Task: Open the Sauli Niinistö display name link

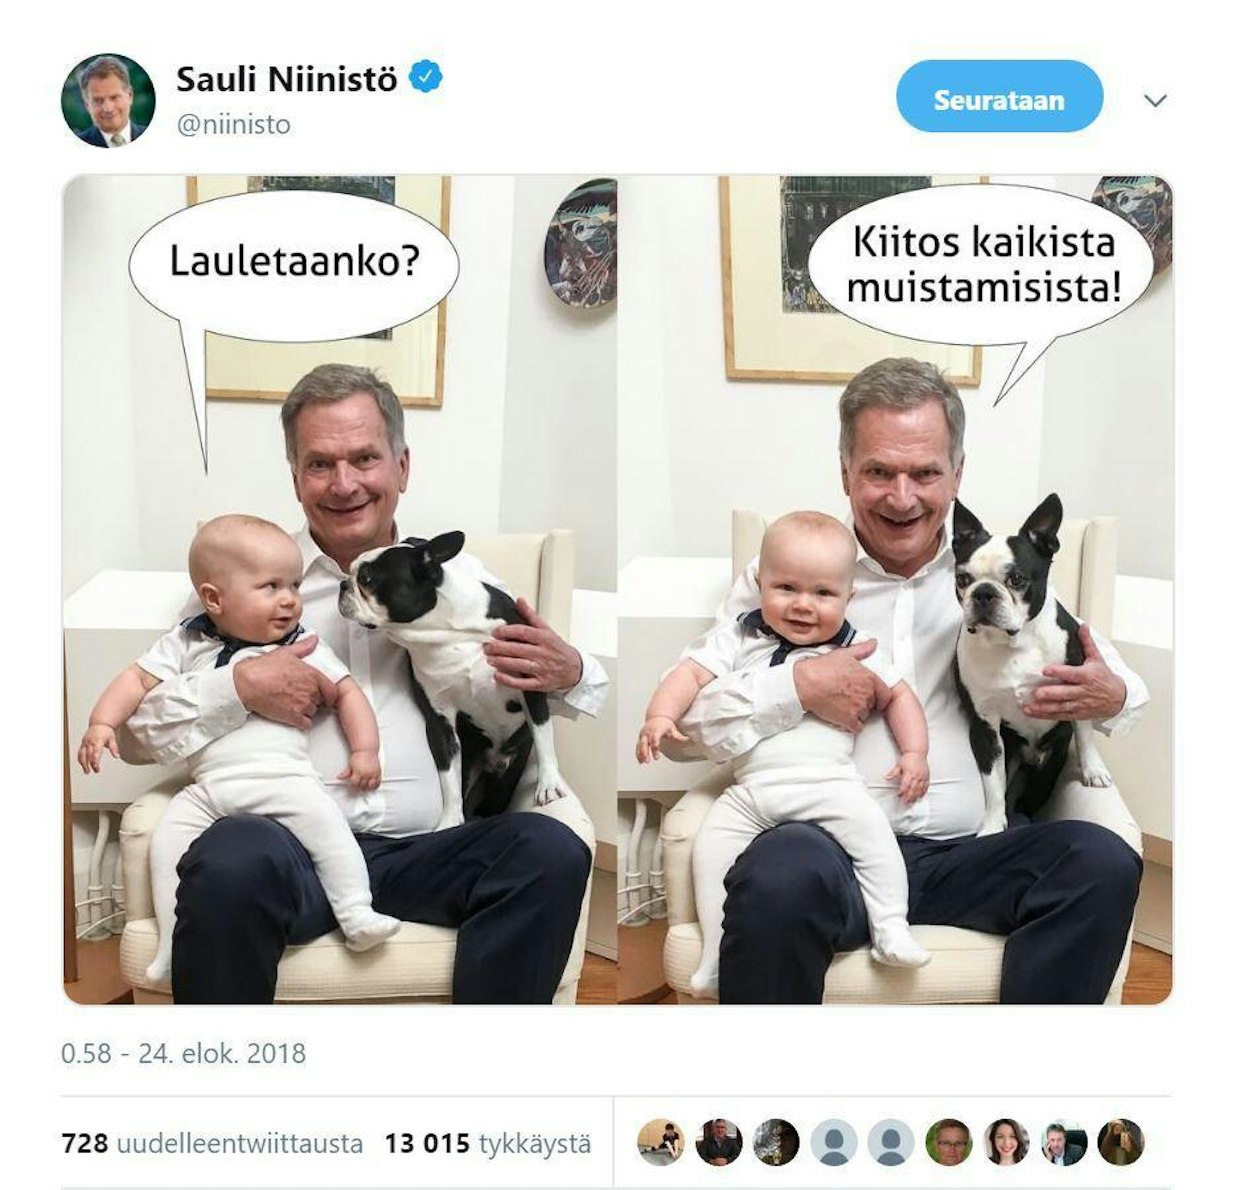Action: click(x=286, y=79)
